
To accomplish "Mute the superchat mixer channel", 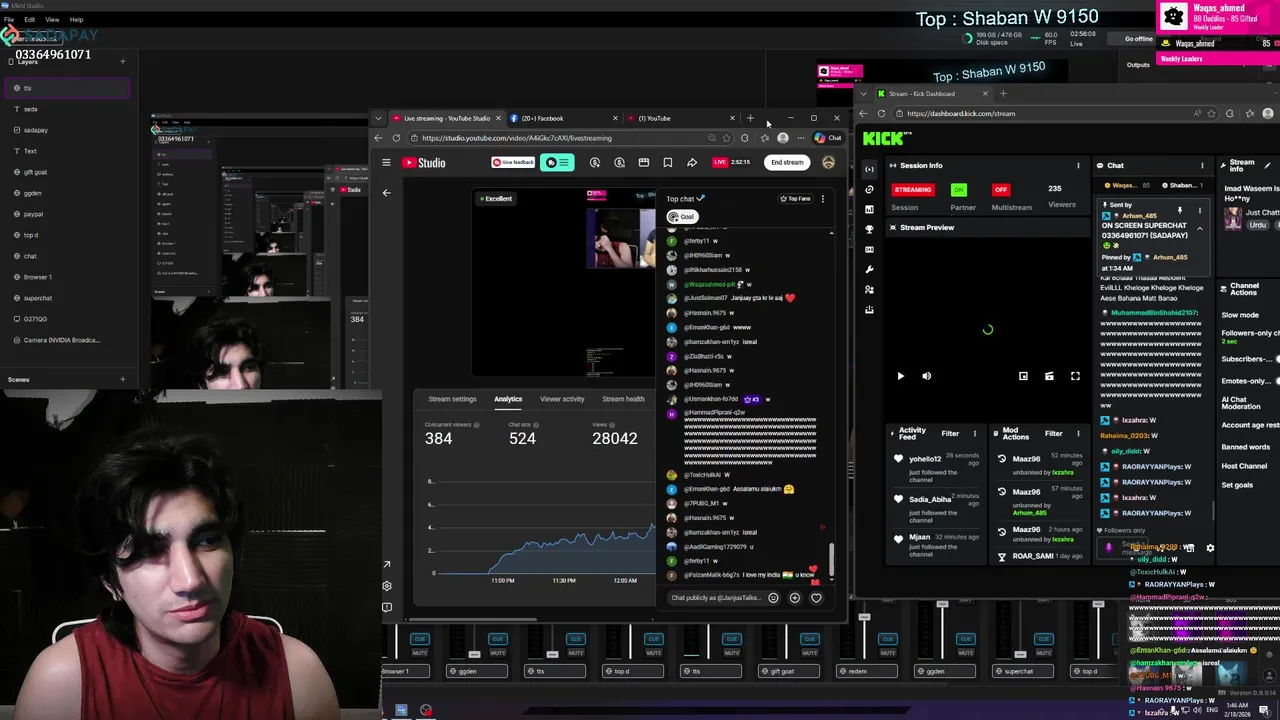I will point(1043,652).
